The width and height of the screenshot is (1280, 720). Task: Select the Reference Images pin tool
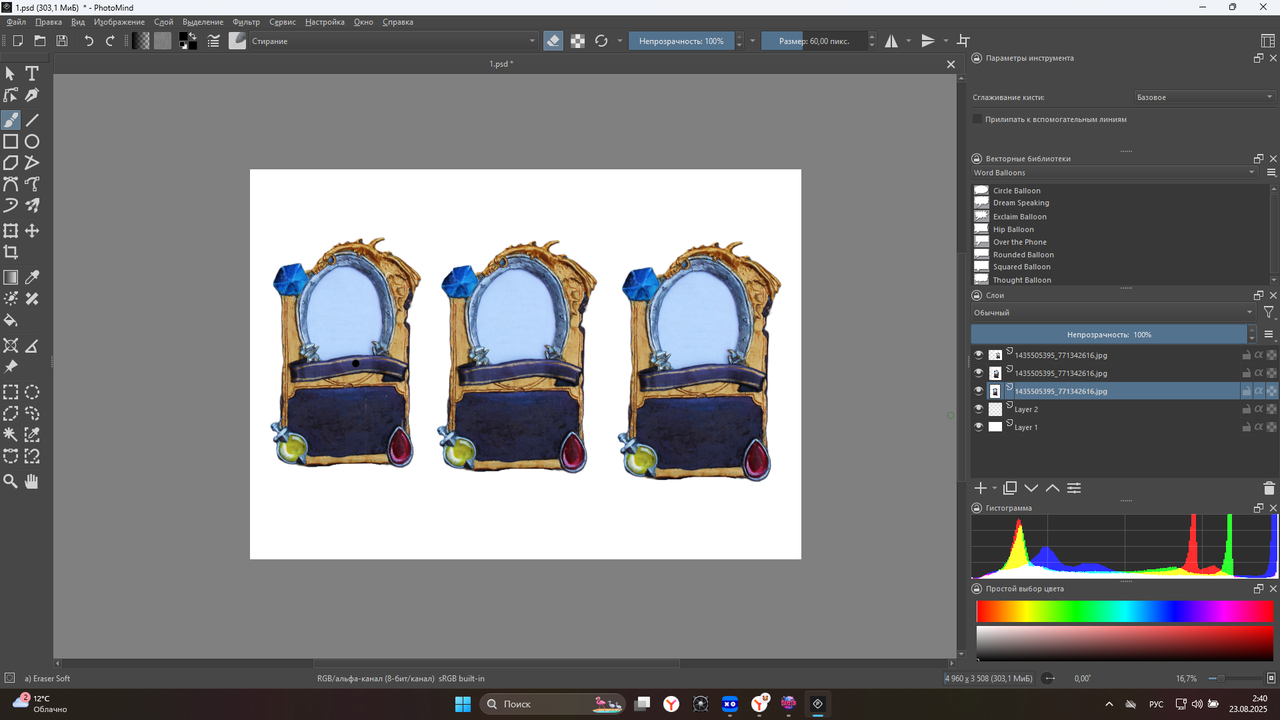(x=11, y=367)
